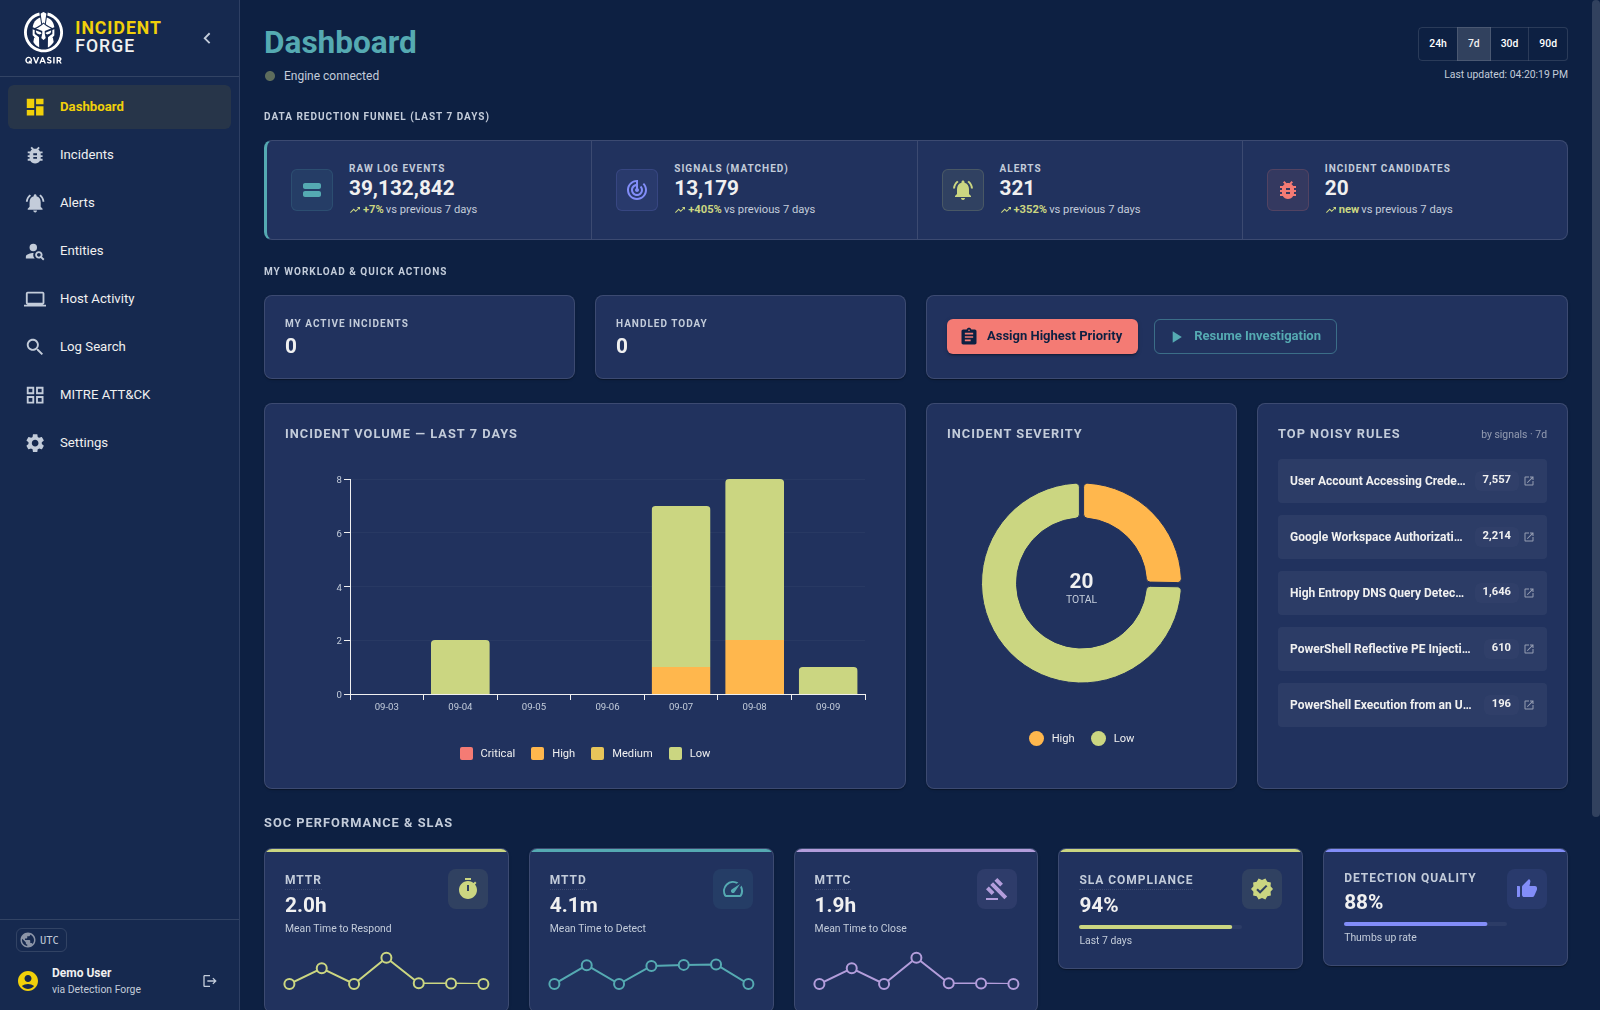1600x1010 pixels.
Task: Switch to the 90d time range
Action: click(1548, 43)
